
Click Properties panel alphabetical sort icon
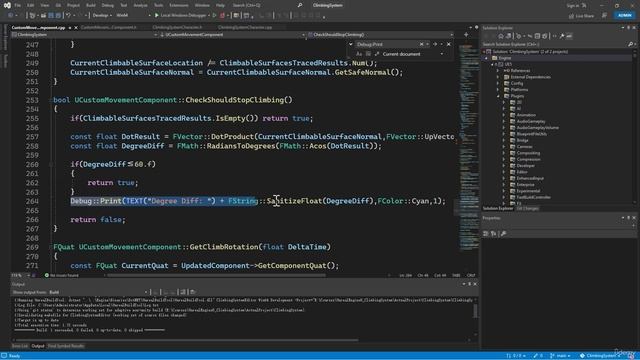494,233
